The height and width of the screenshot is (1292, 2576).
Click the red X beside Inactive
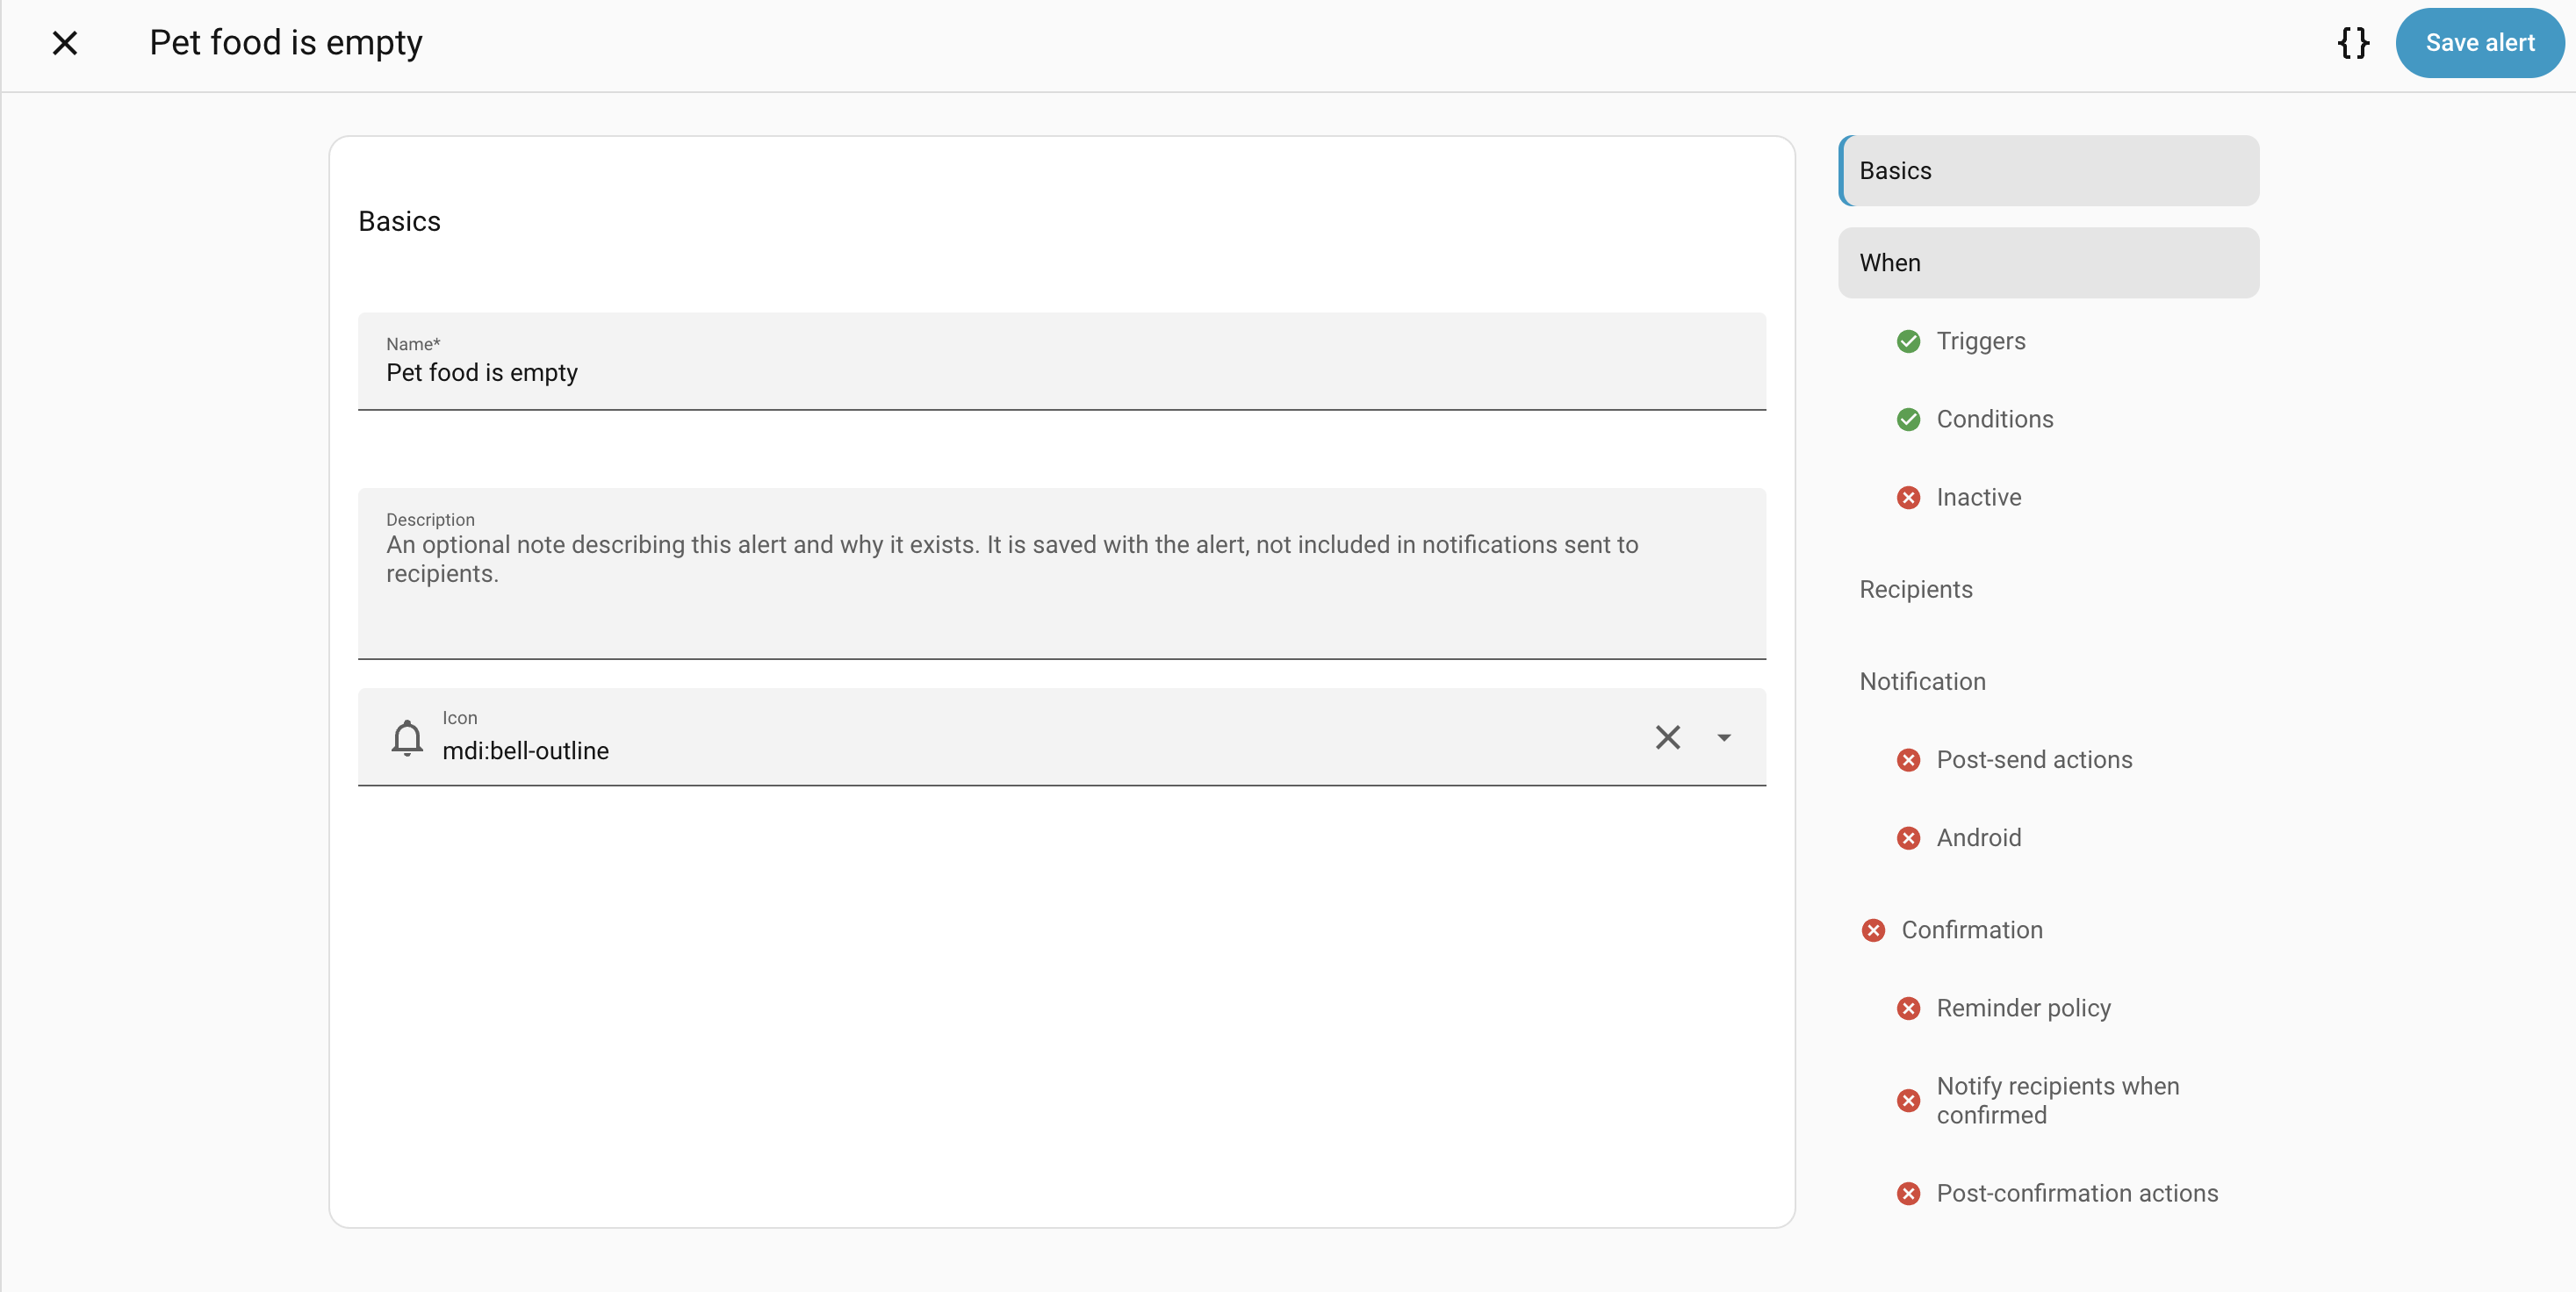pos(1908,497)
